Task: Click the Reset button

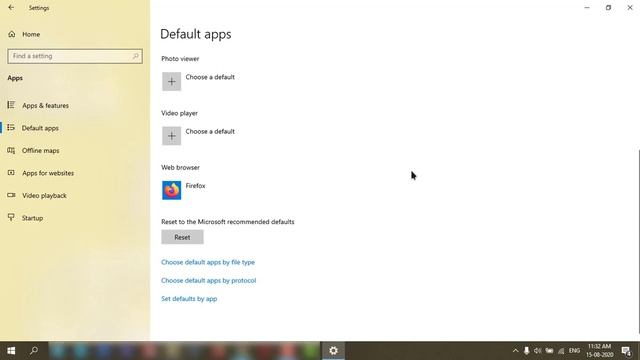Action: point(182,237)
